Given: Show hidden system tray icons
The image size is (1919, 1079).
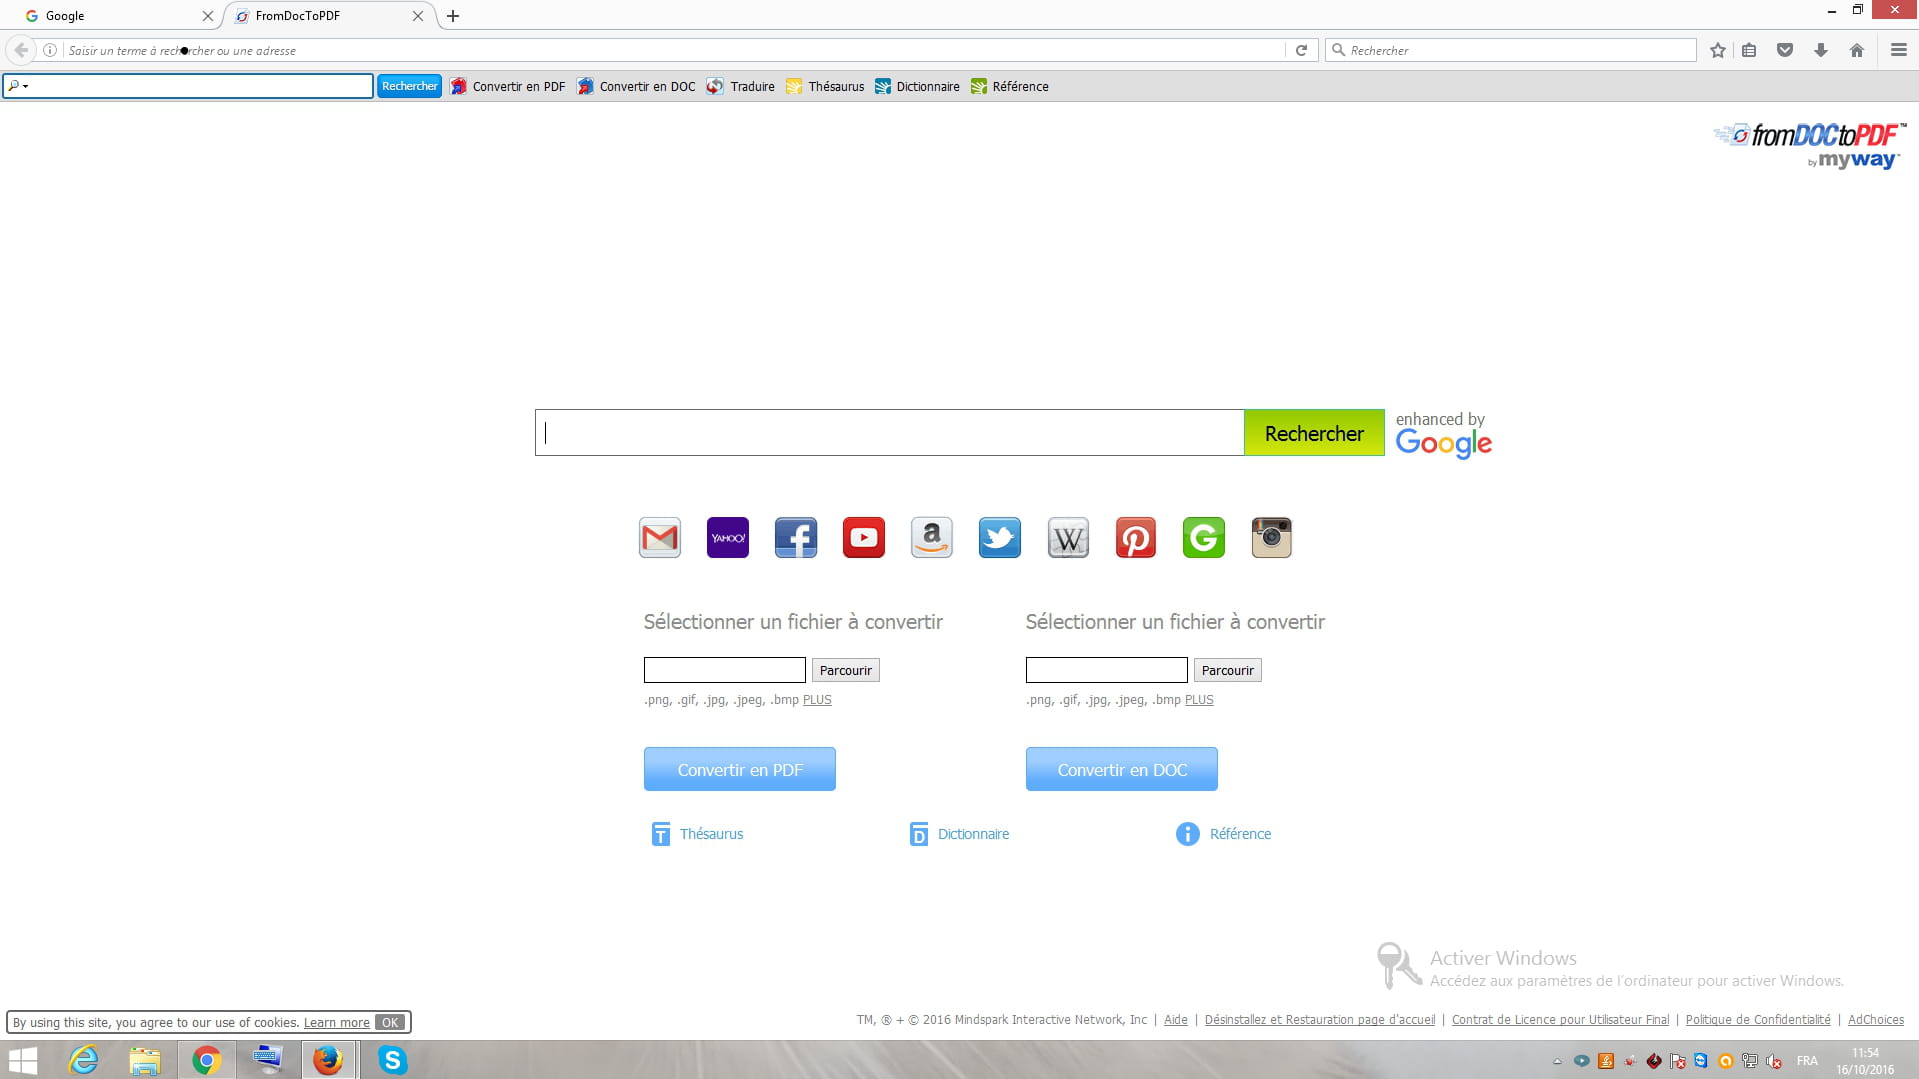Looking at the screenshot, I should [1557, 1061].
